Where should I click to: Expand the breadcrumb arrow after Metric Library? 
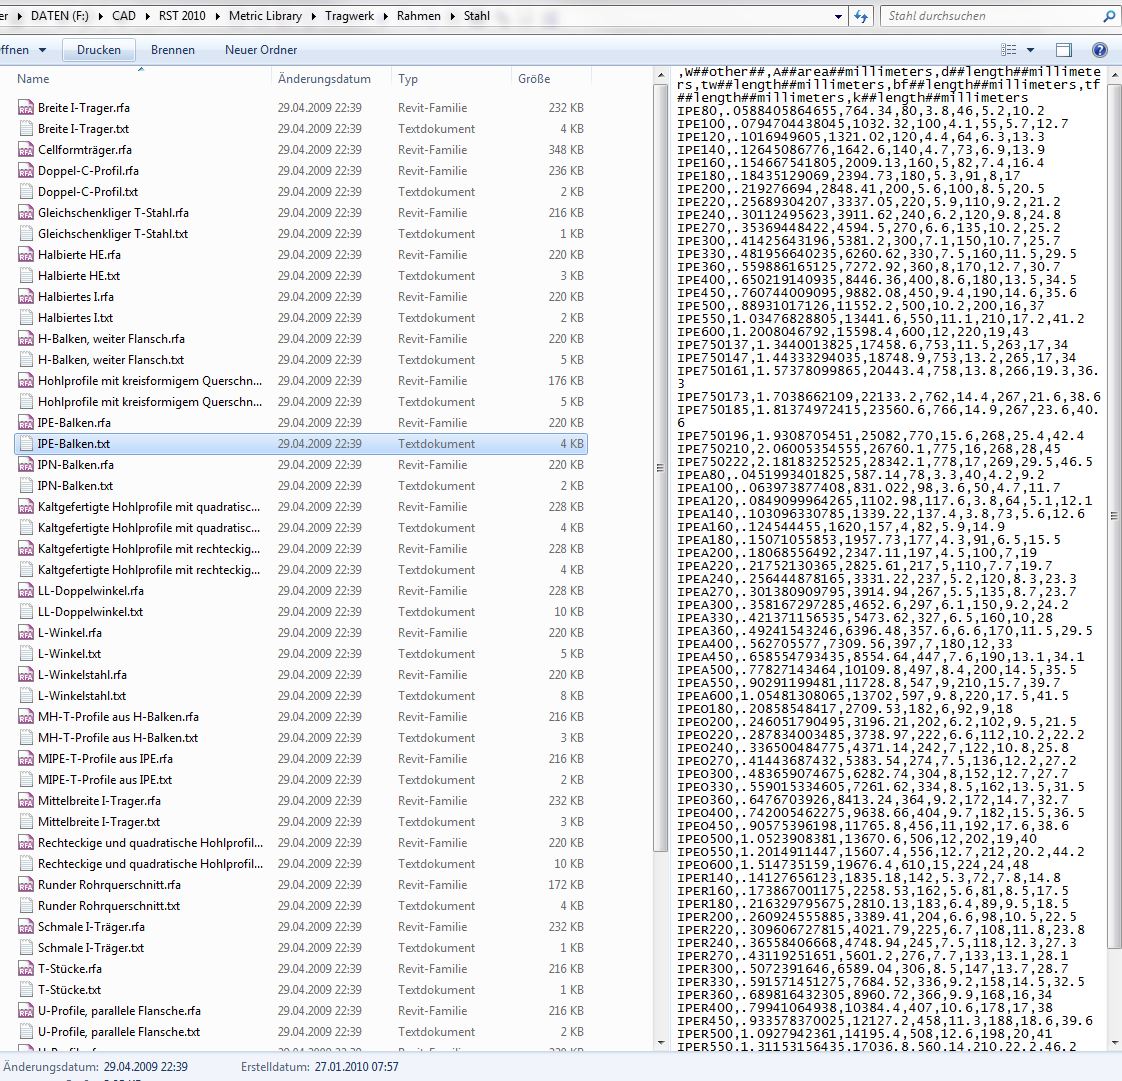tap(313, 16)
